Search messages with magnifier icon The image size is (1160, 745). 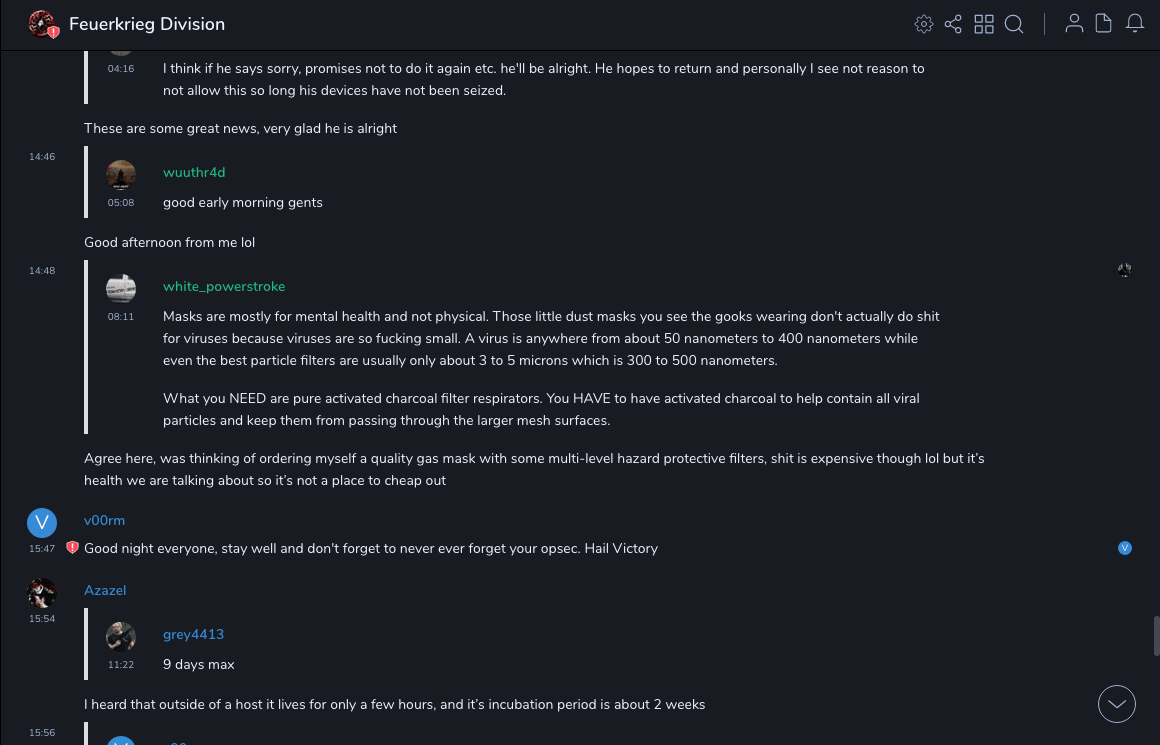pos(1014,24)
